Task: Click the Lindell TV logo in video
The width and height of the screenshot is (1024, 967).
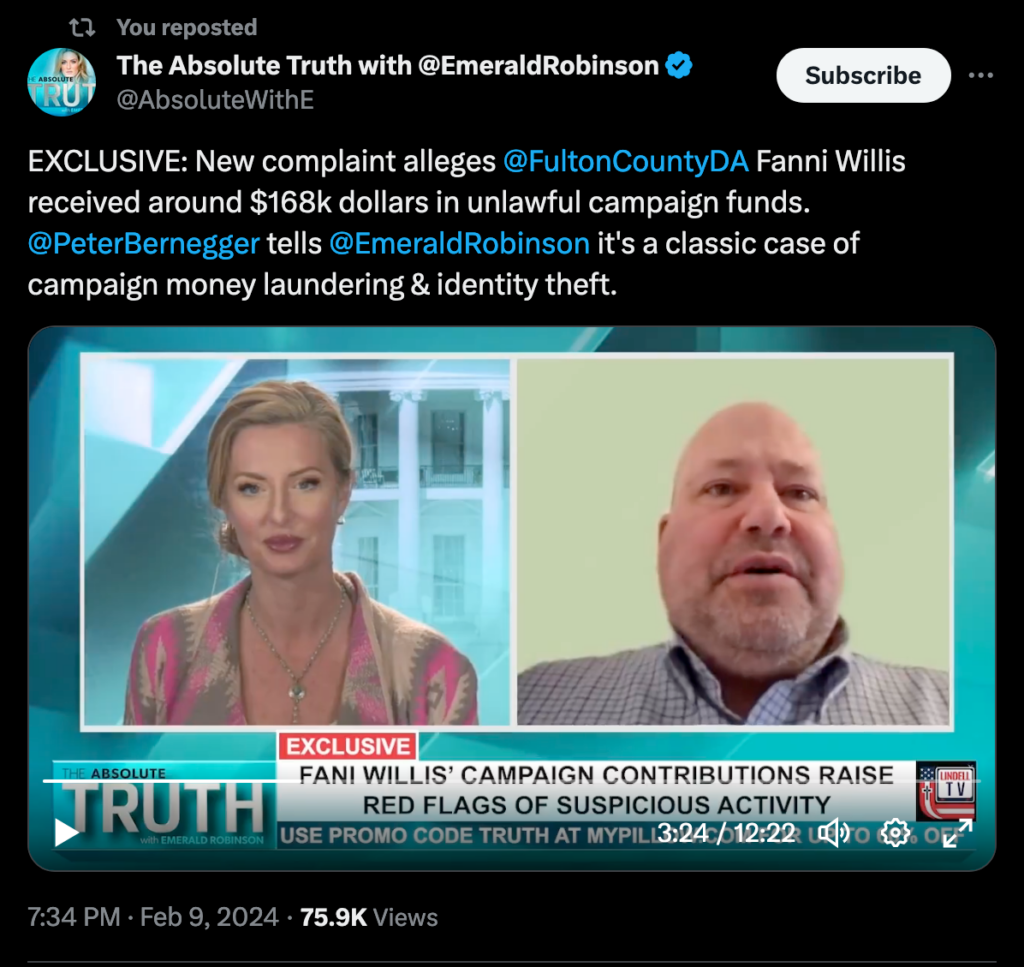Action: 946,791
